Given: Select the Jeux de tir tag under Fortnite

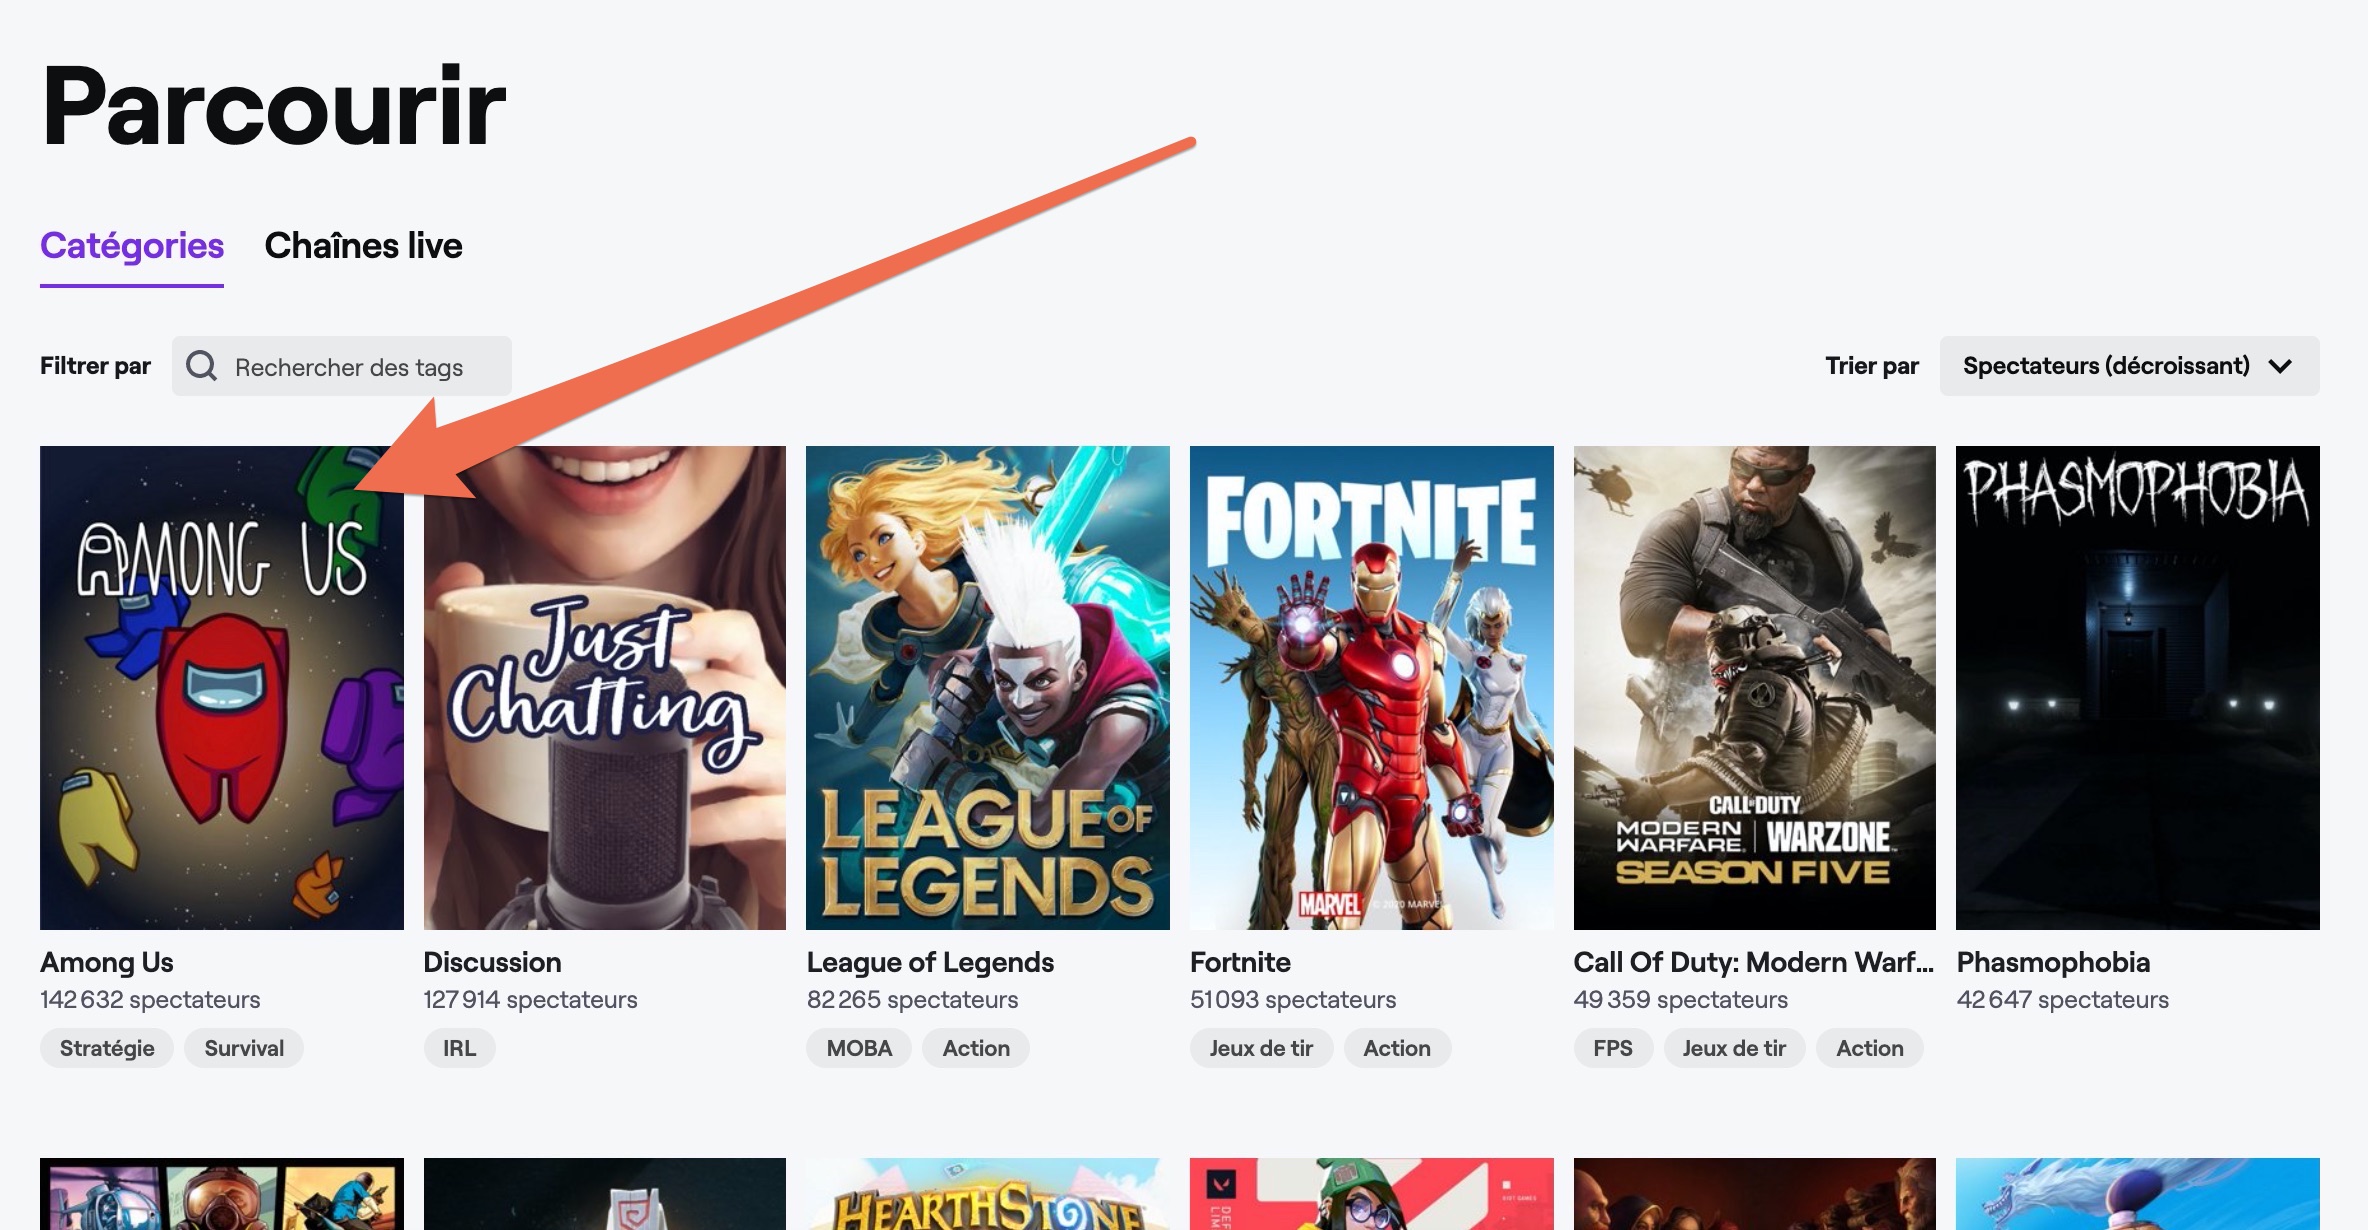Looking at the screenshot, I should (1261, 1048).
